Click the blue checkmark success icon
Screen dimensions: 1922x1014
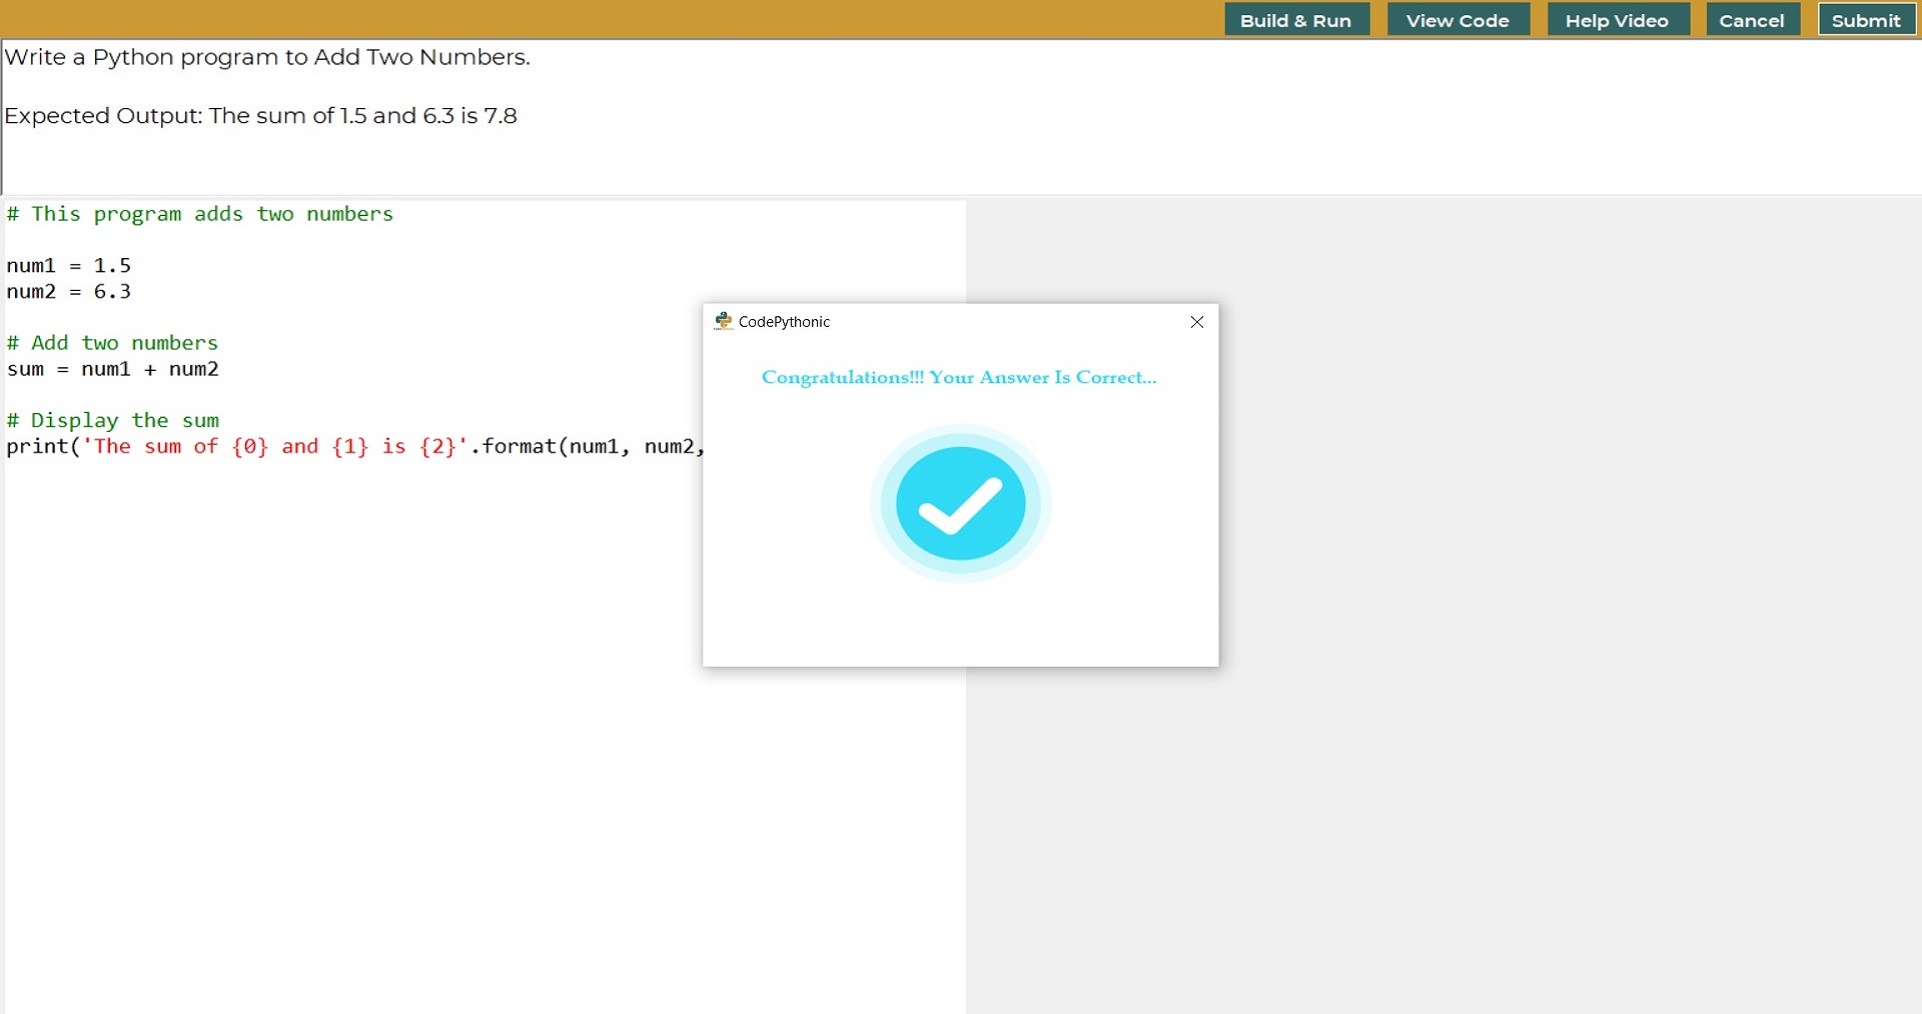(x=960, y=504)
